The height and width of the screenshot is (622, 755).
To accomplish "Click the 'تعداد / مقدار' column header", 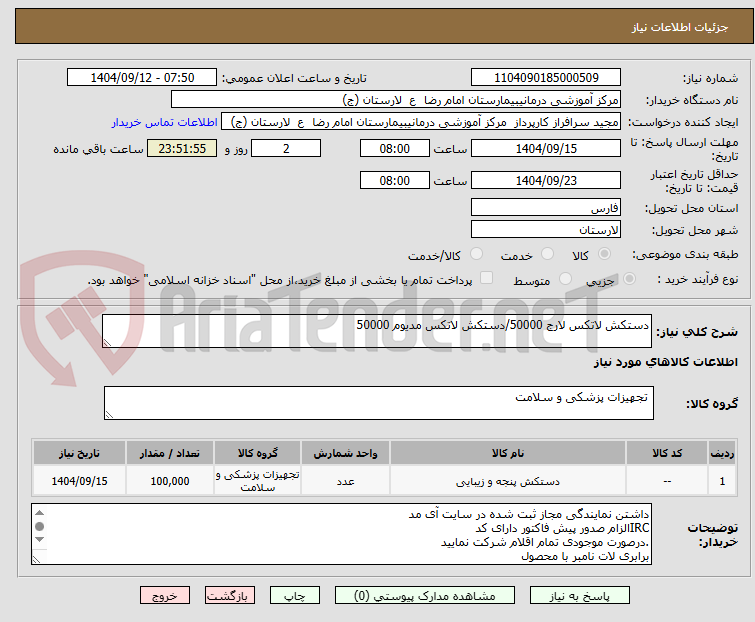I will 170,453.
